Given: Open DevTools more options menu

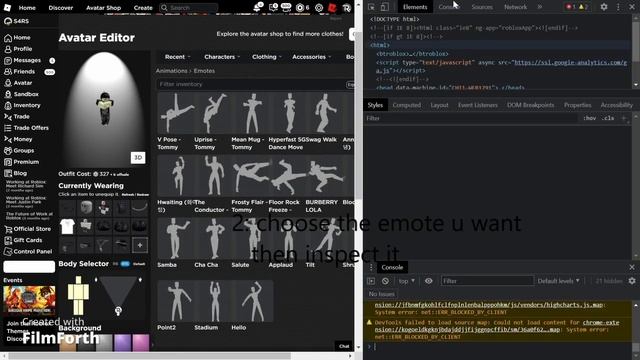Looking at the screenshot, I should click(618, 7).
